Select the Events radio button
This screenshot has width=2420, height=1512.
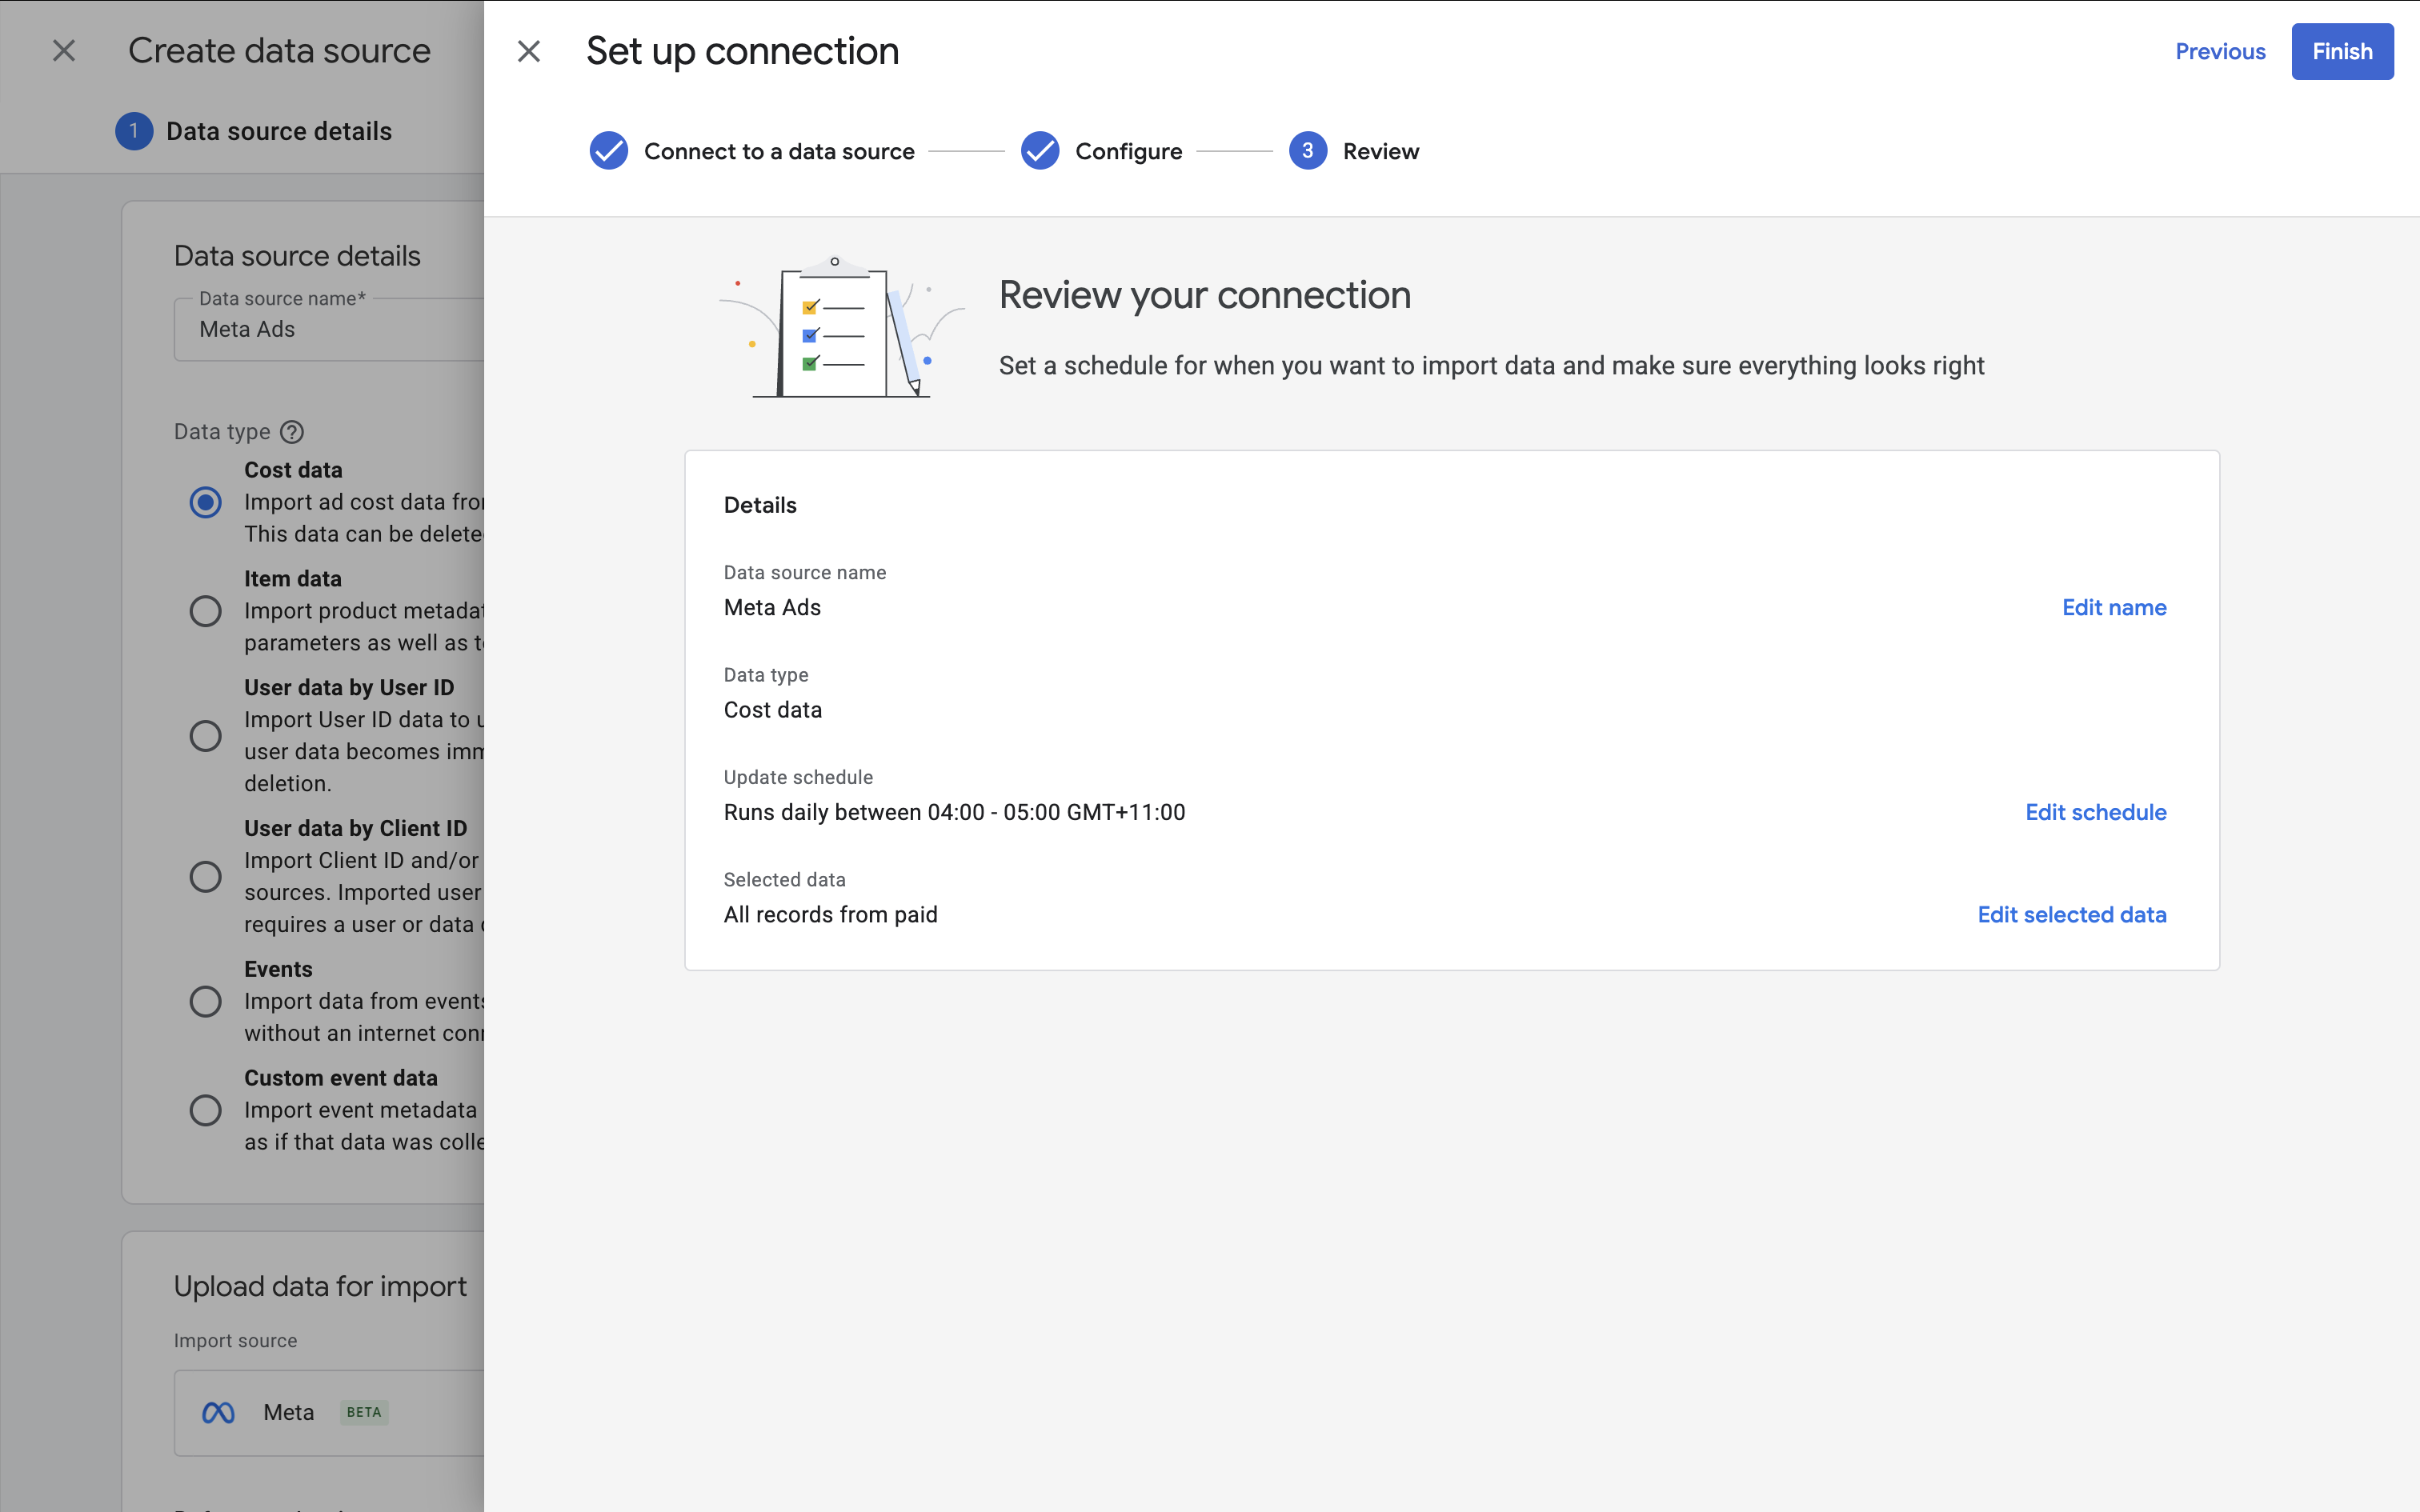[x=206, y=1001]
